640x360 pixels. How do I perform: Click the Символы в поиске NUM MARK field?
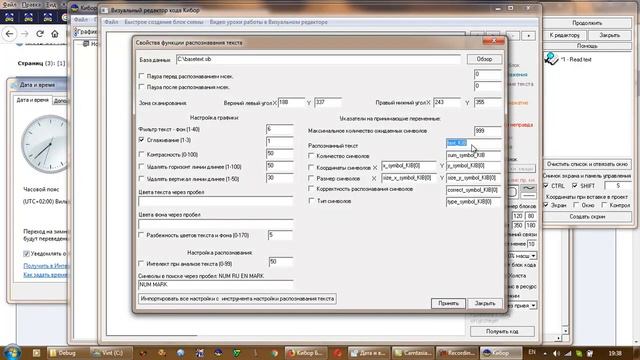click(216, 284)
